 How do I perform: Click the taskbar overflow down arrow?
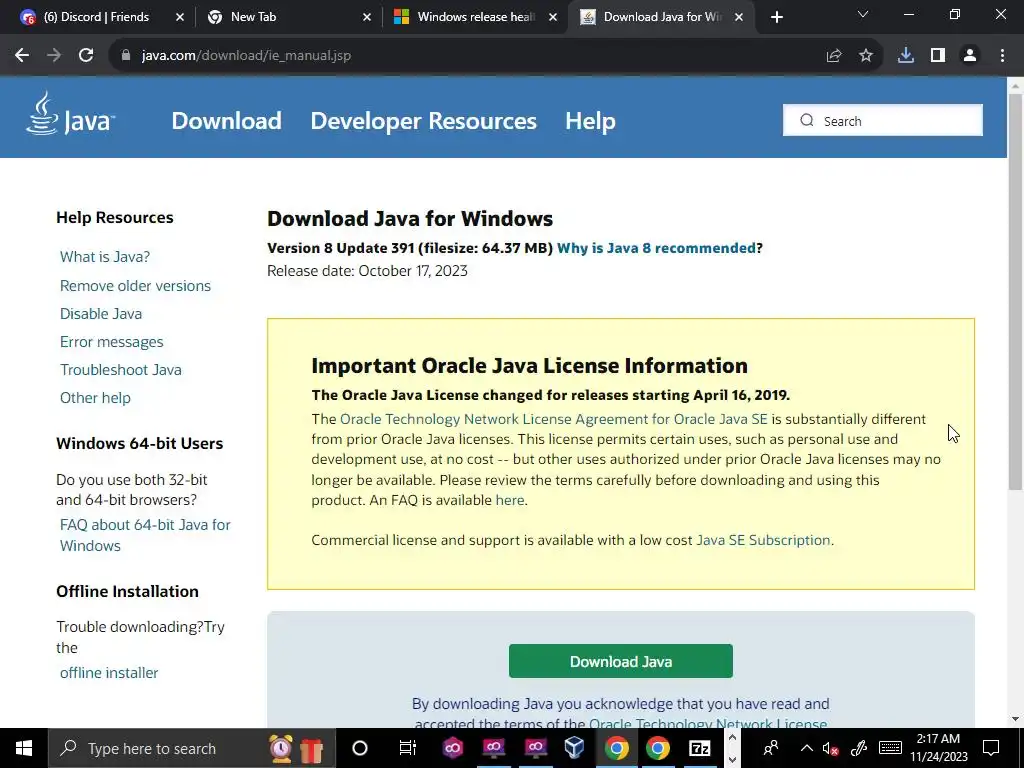pyautogui.click(x=732, y=760)
